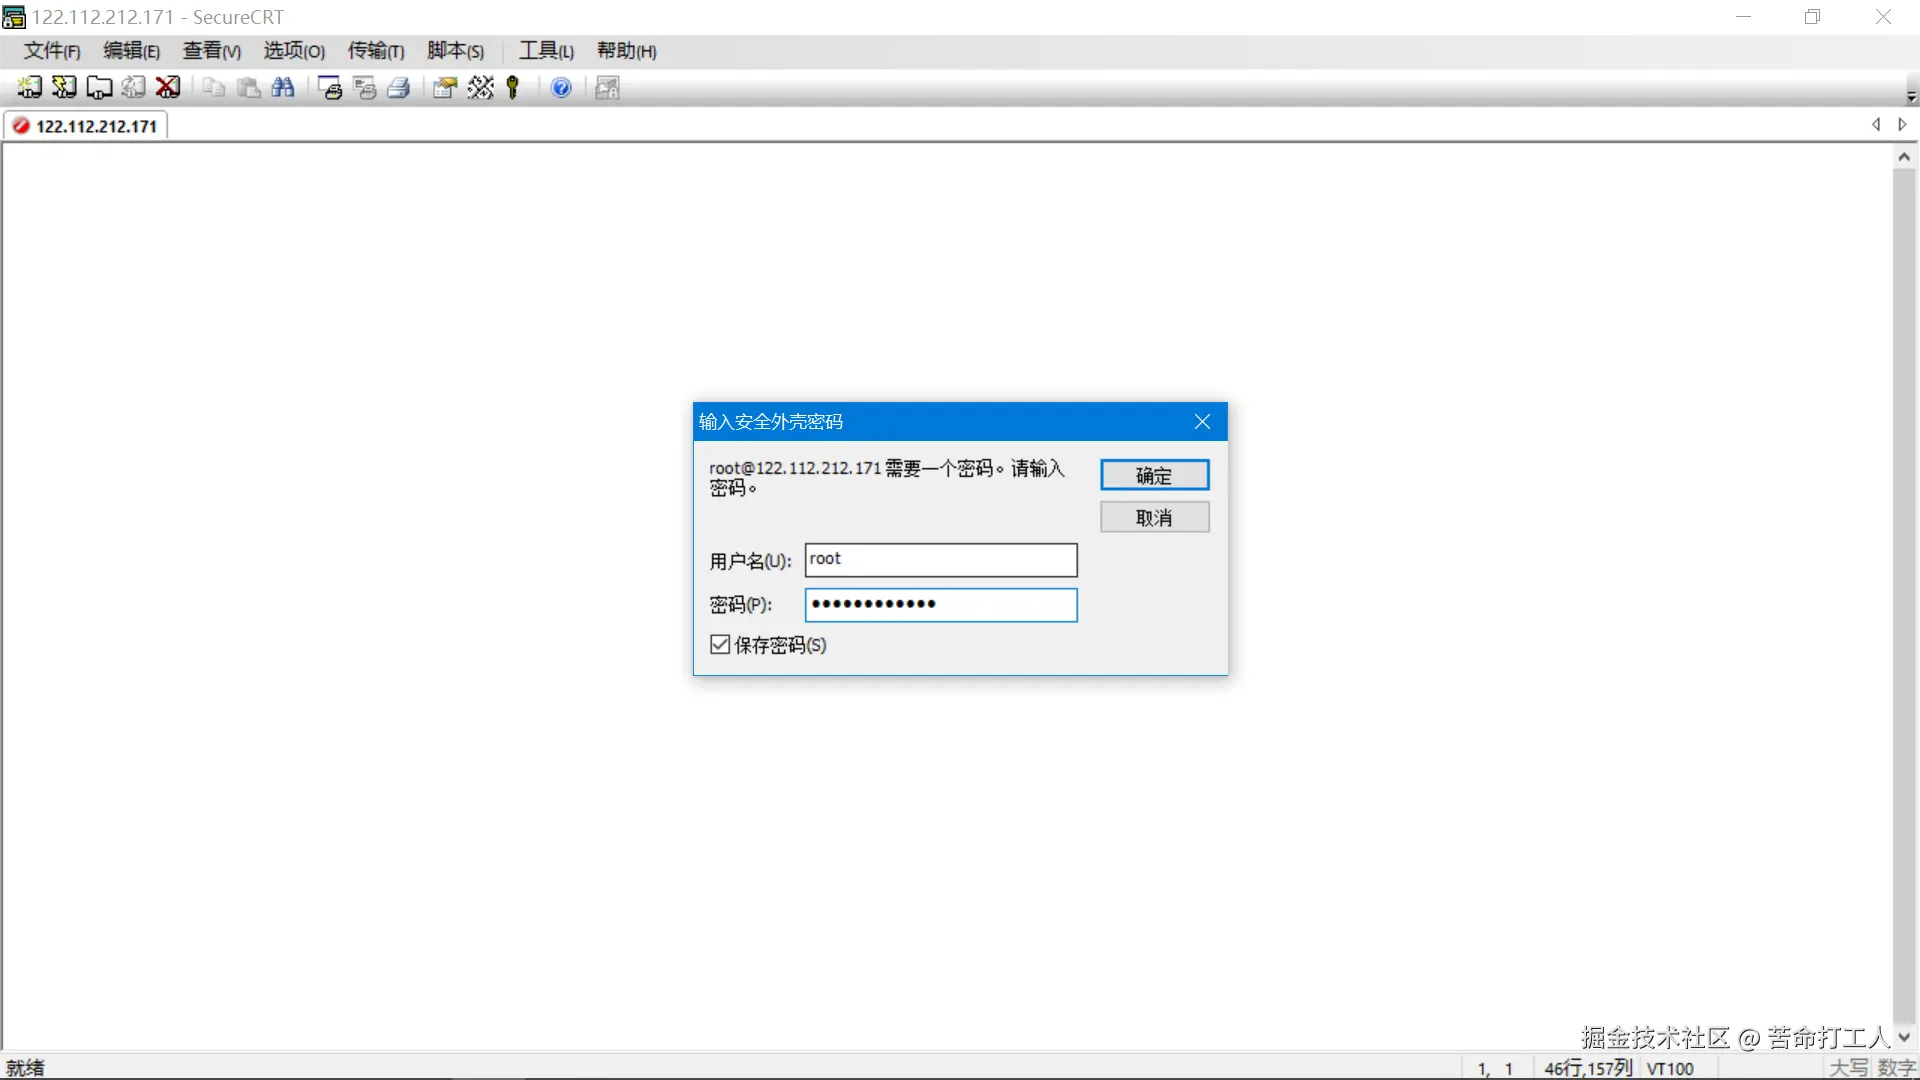Click the 确定 button
Image resolution: width=1920 pixels, height=1080 pixels.
point(1154,475)
